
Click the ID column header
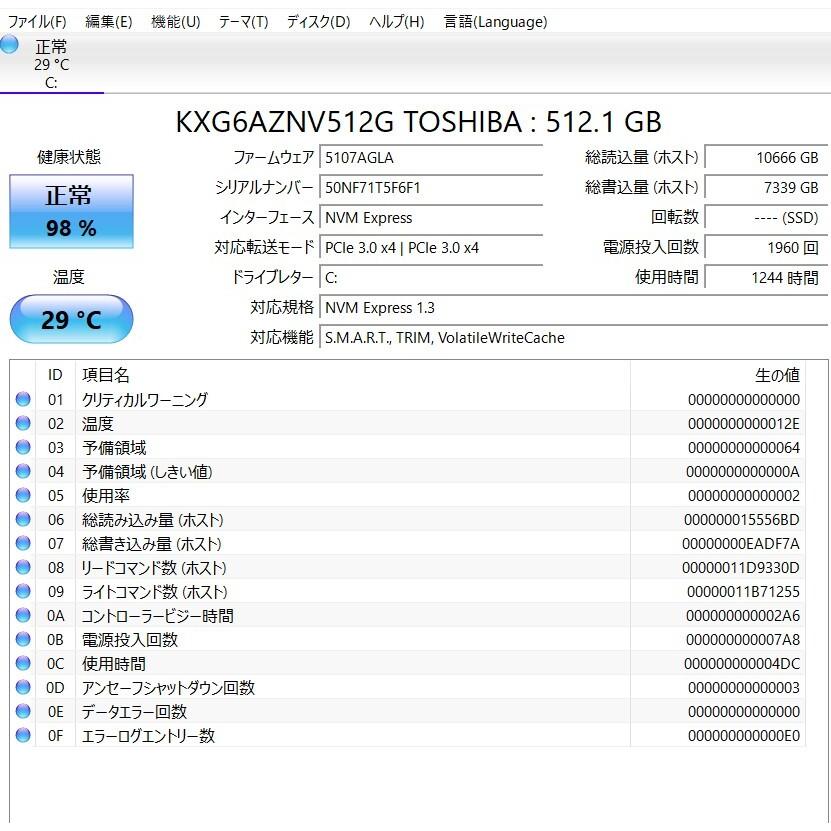pos(55,375)
